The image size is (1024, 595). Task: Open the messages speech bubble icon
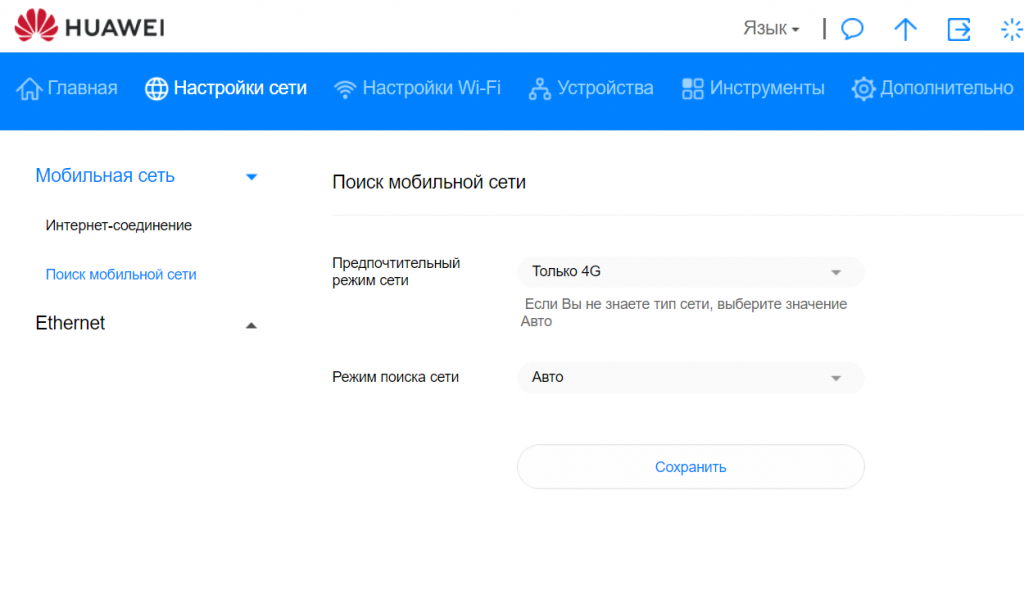coord(852,29)
